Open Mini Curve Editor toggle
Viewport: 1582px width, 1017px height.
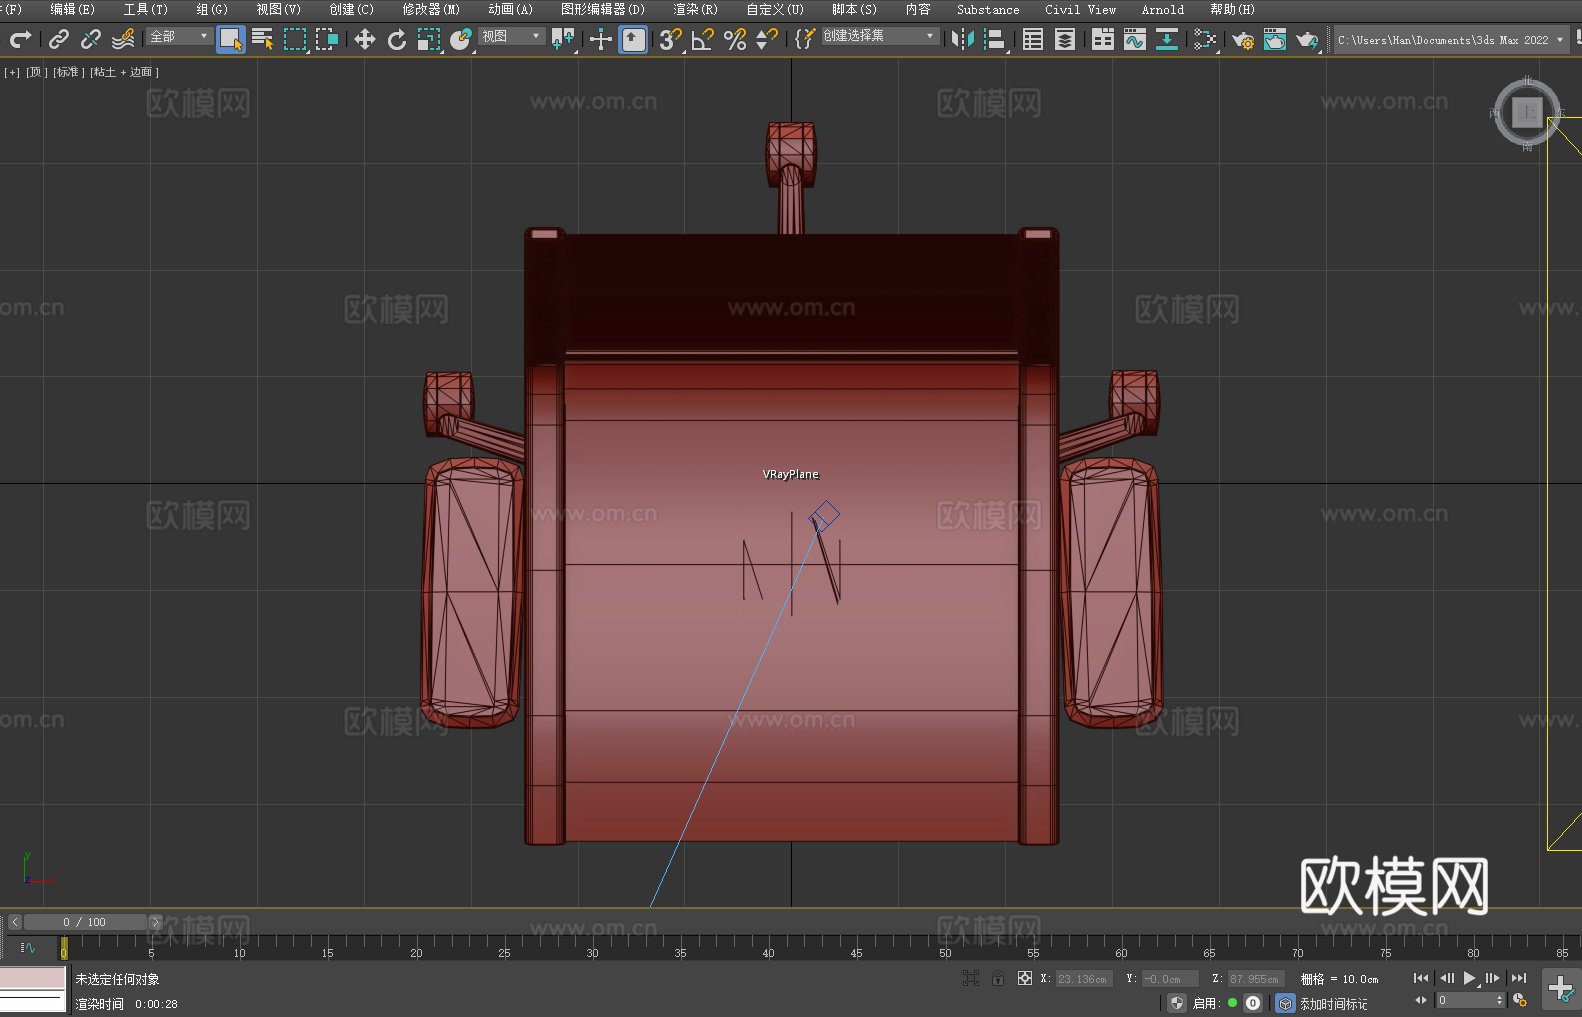27,947
